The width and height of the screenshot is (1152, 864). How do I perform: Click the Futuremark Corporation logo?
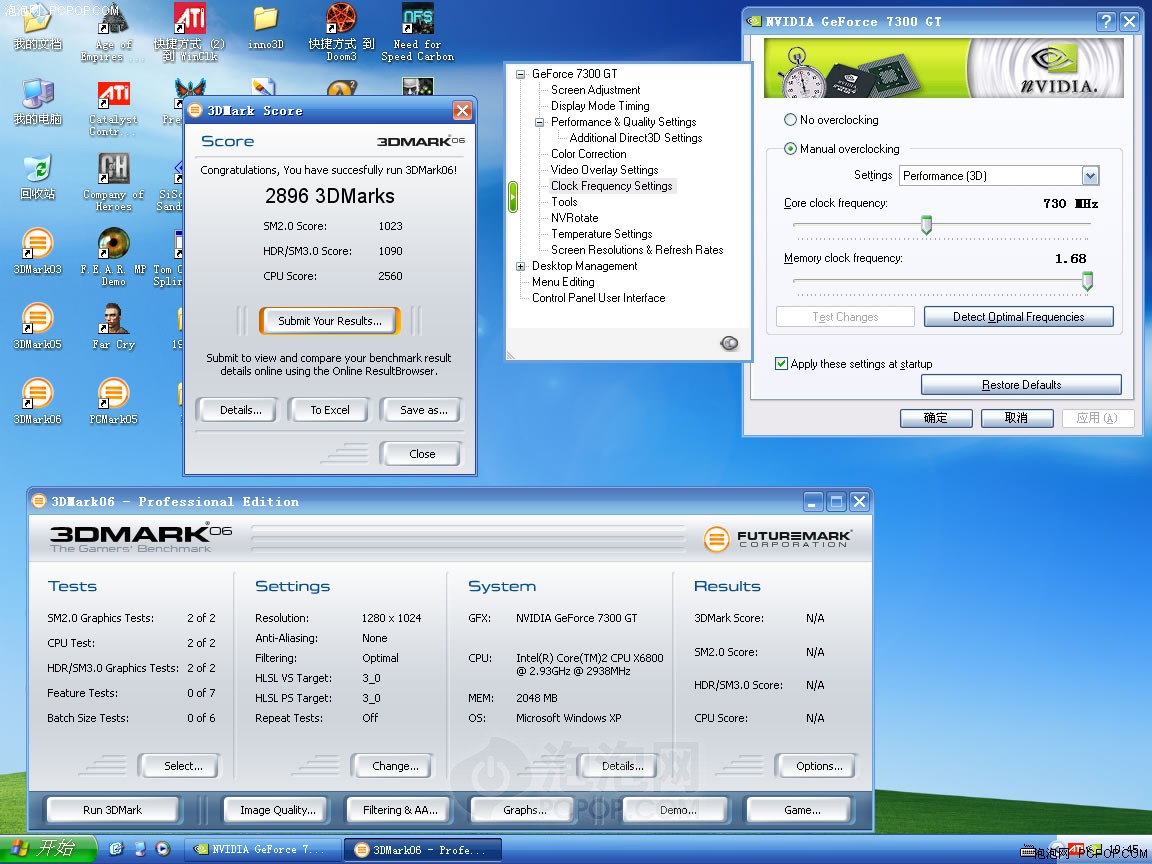click(x=777, y=539)
